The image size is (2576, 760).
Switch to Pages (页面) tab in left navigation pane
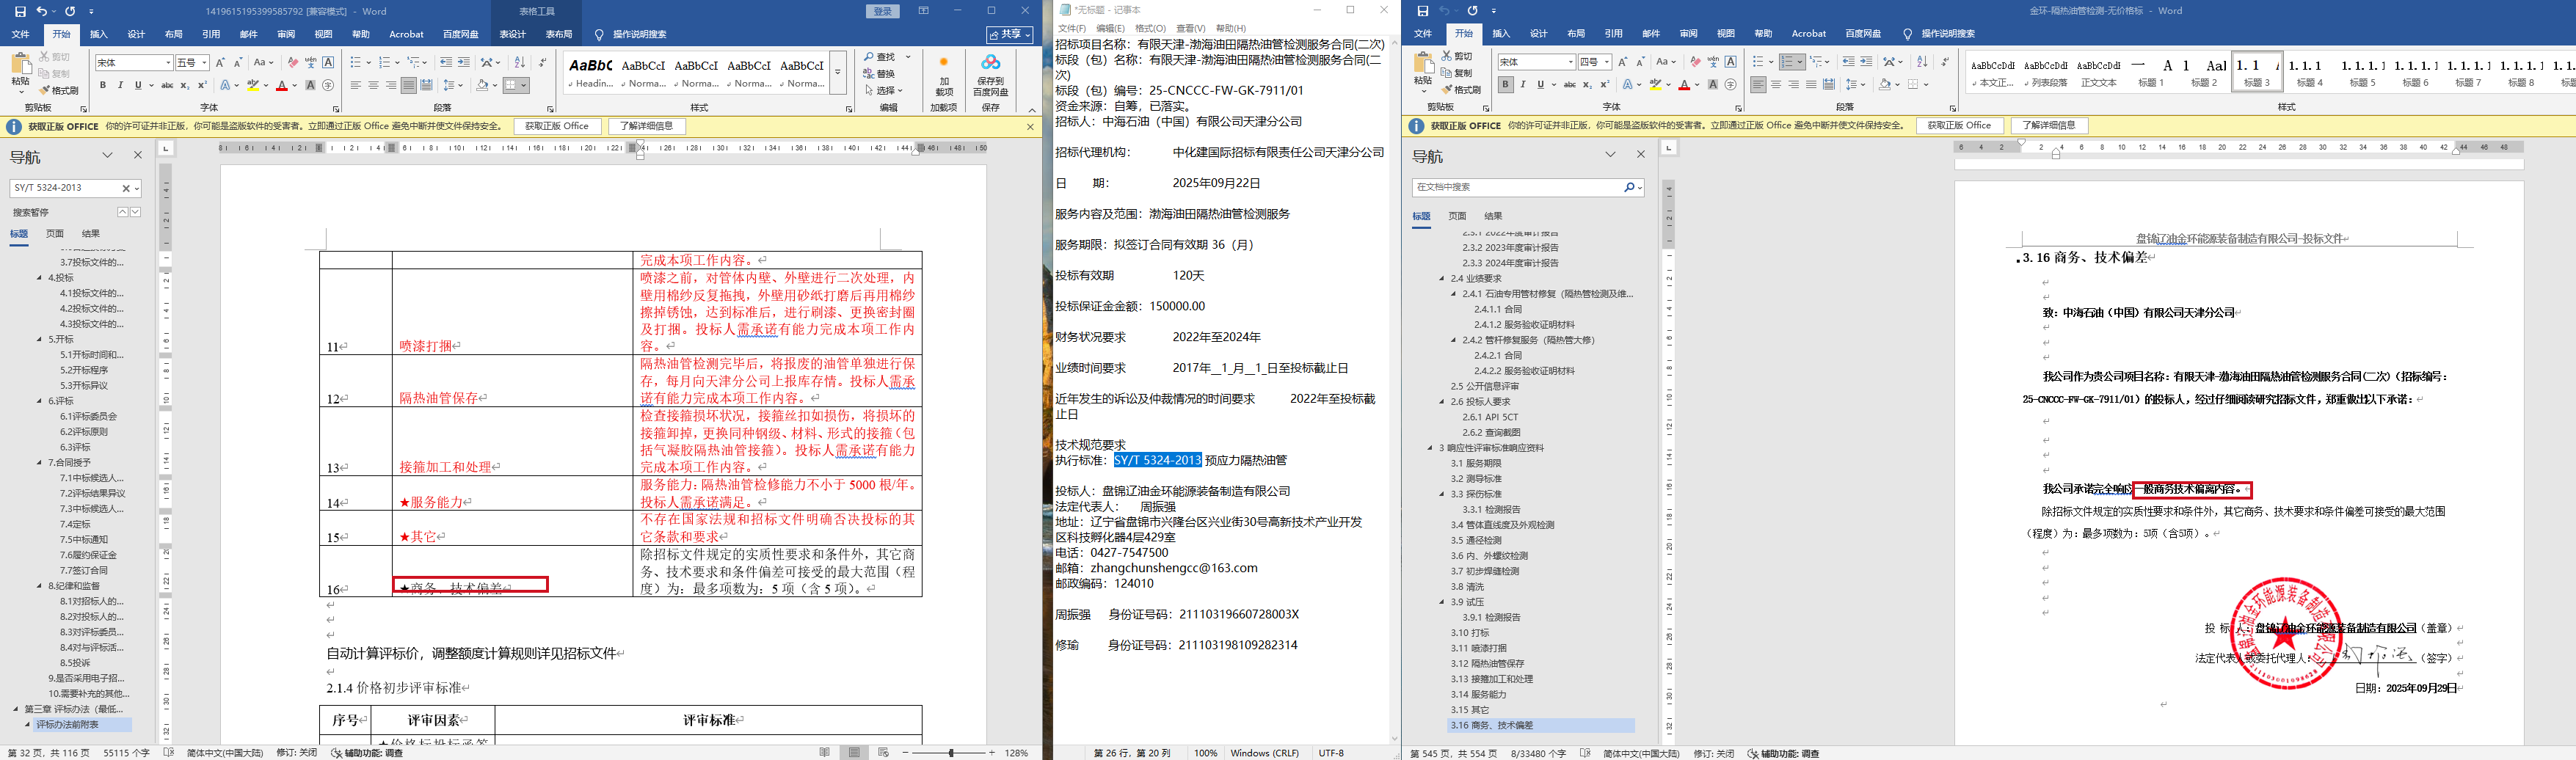point(55,234)
